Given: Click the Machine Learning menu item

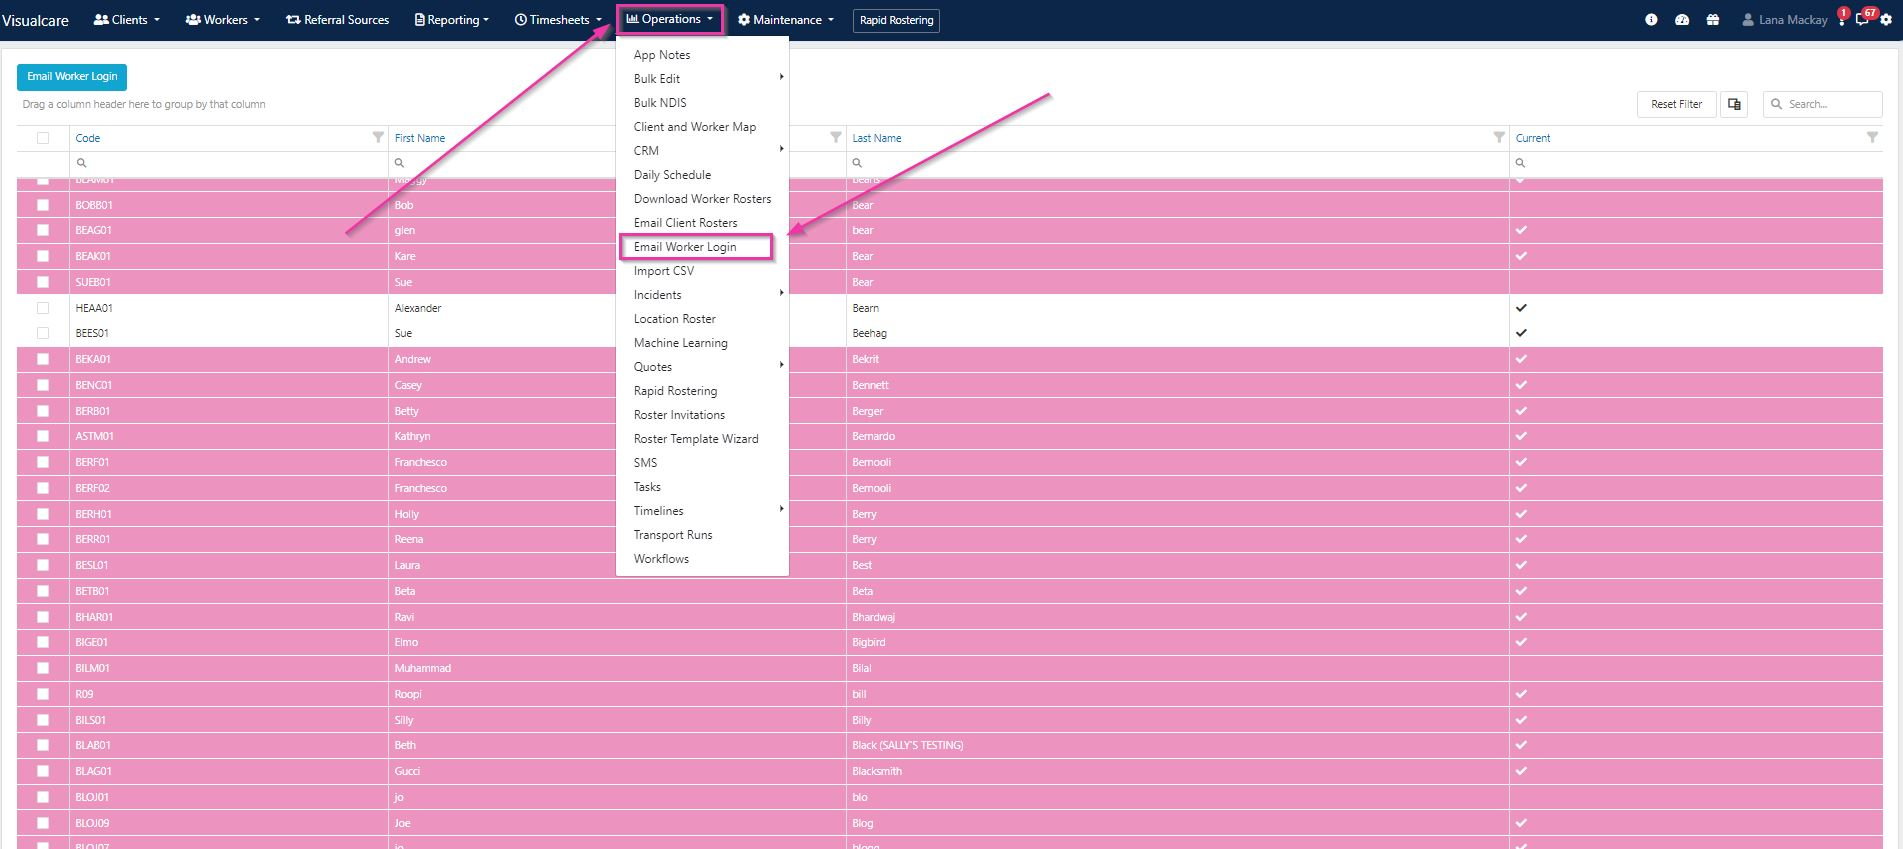Looking at the screenshot, I should (702, 343).
